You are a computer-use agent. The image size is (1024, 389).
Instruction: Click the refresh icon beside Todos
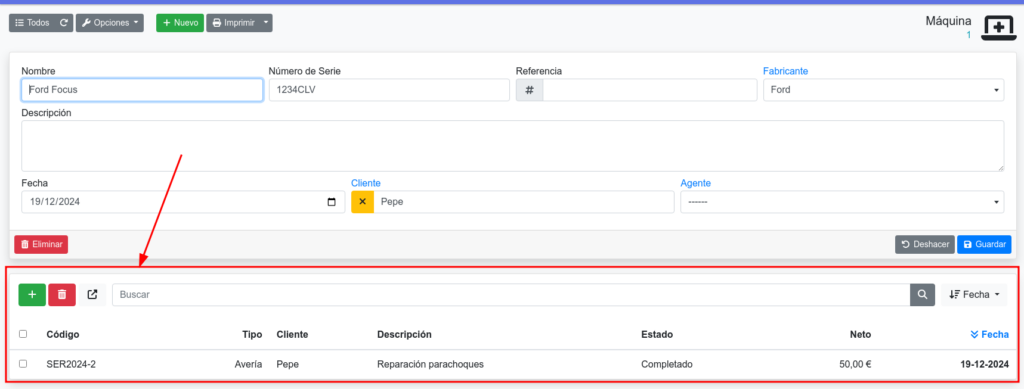tap(63, 23)
